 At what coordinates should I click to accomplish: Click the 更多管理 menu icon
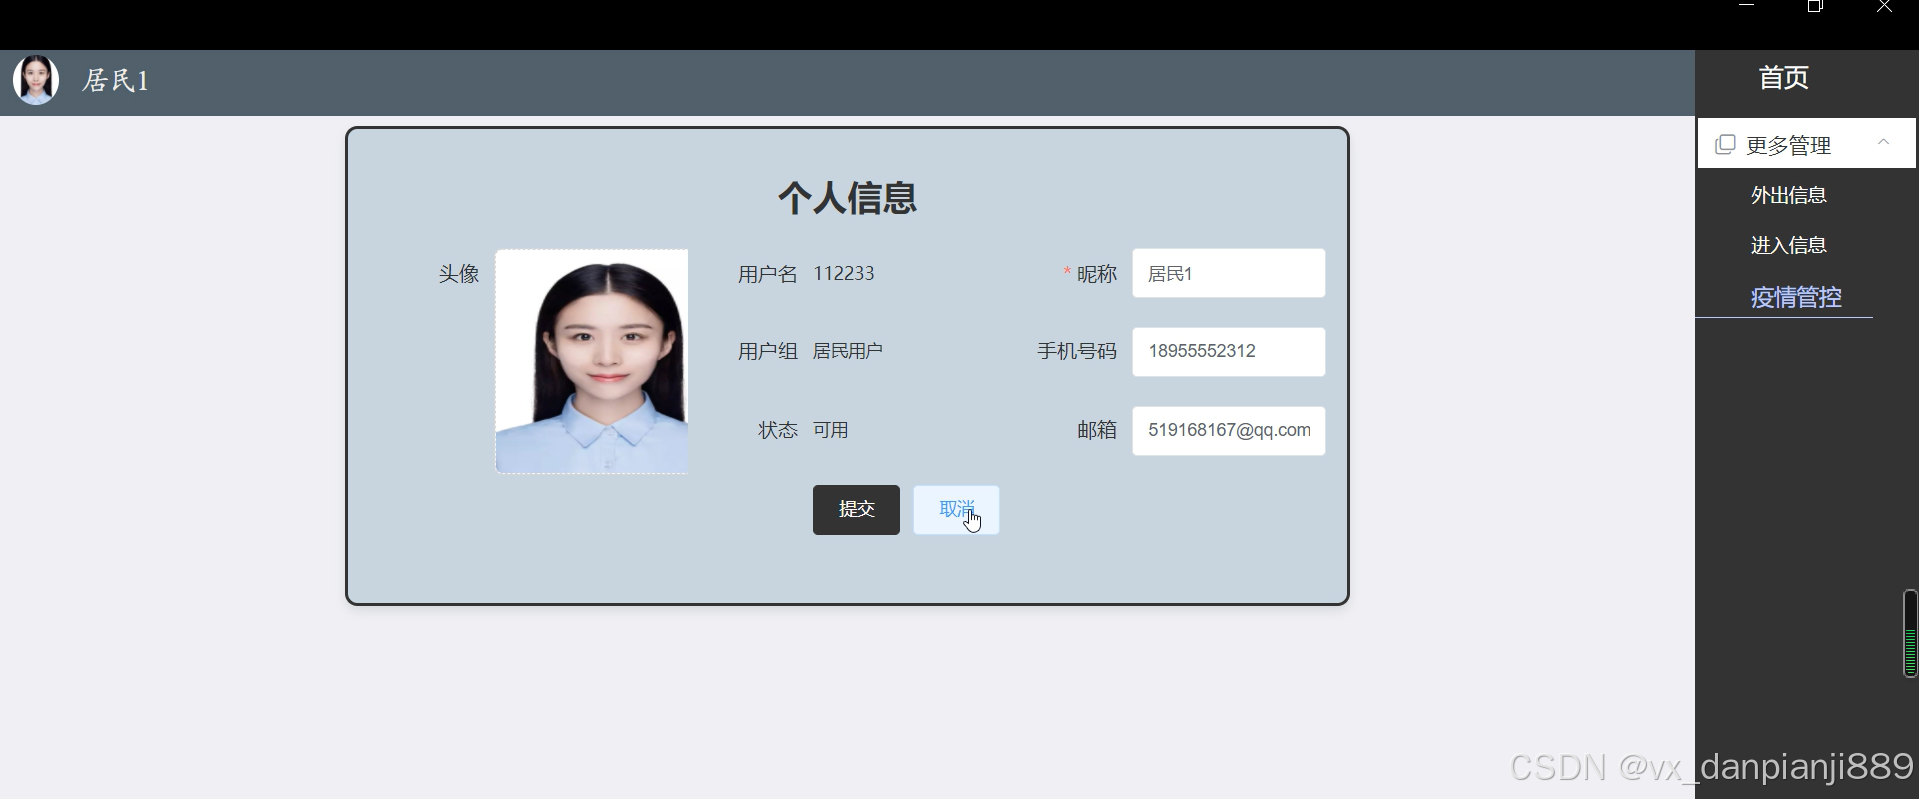1725,144
